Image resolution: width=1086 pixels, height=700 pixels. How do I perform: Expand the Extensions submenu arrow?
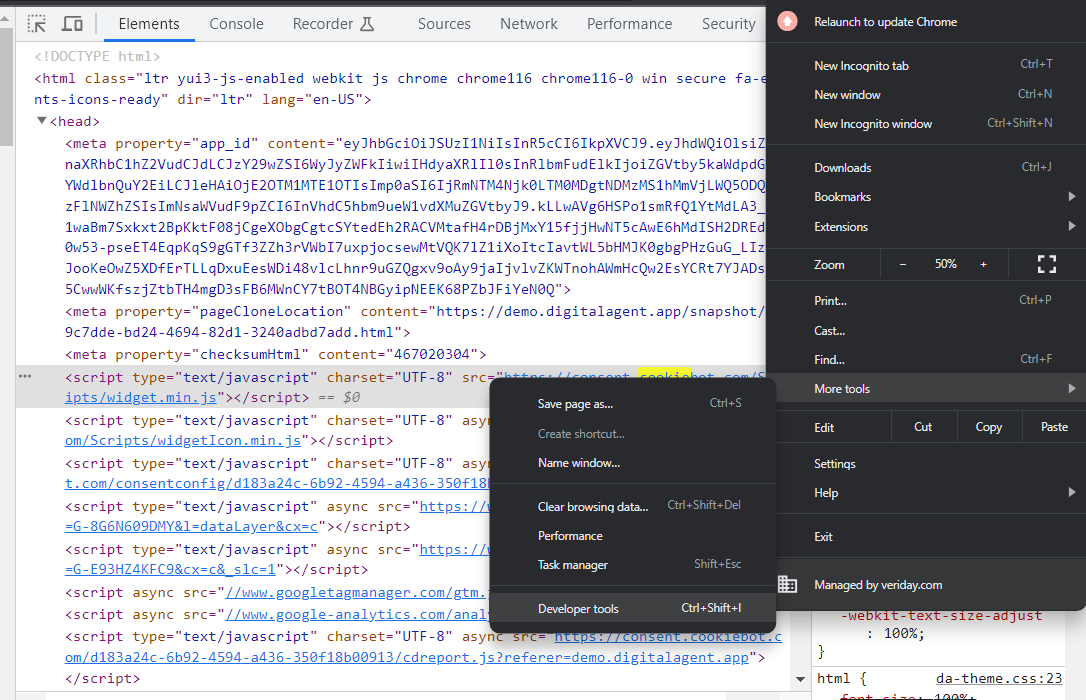[1071, 226]
